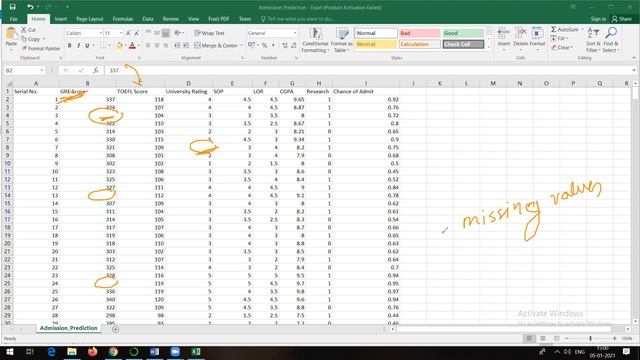Switch to the Insert tab
The width and height of the screenshot is (640, 360).
(x=61, y=19)
